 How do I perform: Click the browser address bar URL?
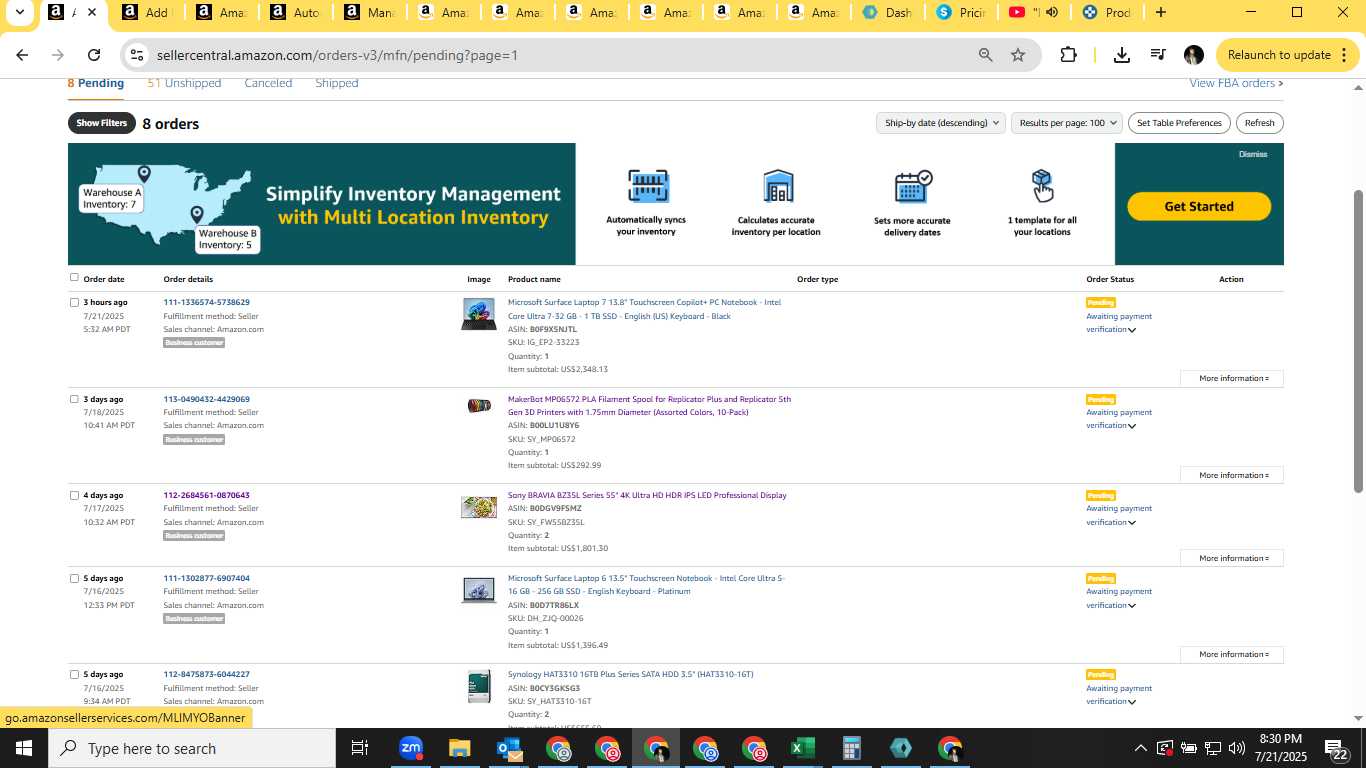[337, 55]
